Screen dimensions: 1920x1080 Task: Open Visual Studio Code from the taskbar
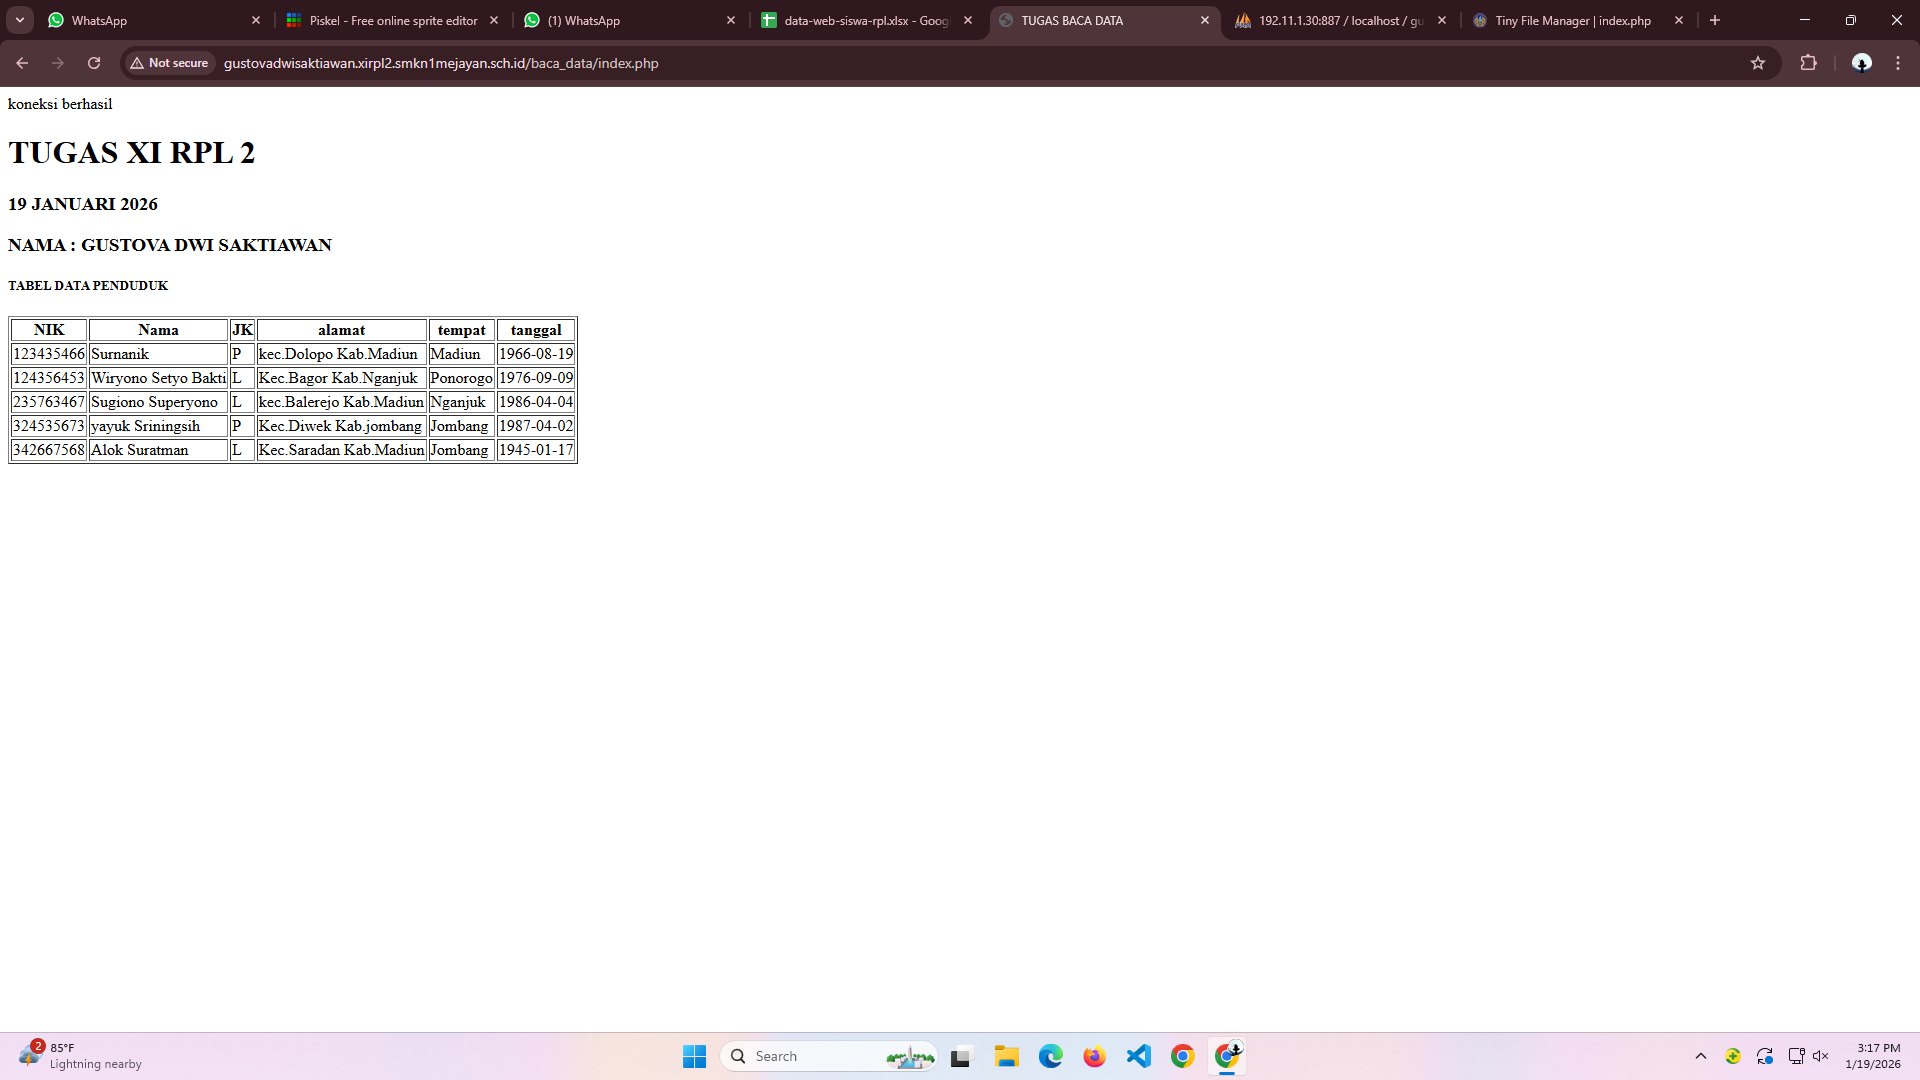1138,1056
